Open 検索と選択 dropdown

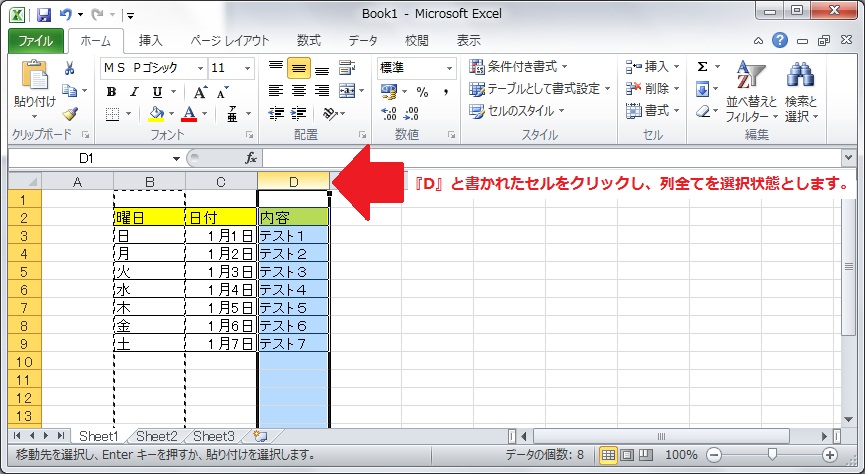click(802, 92)
